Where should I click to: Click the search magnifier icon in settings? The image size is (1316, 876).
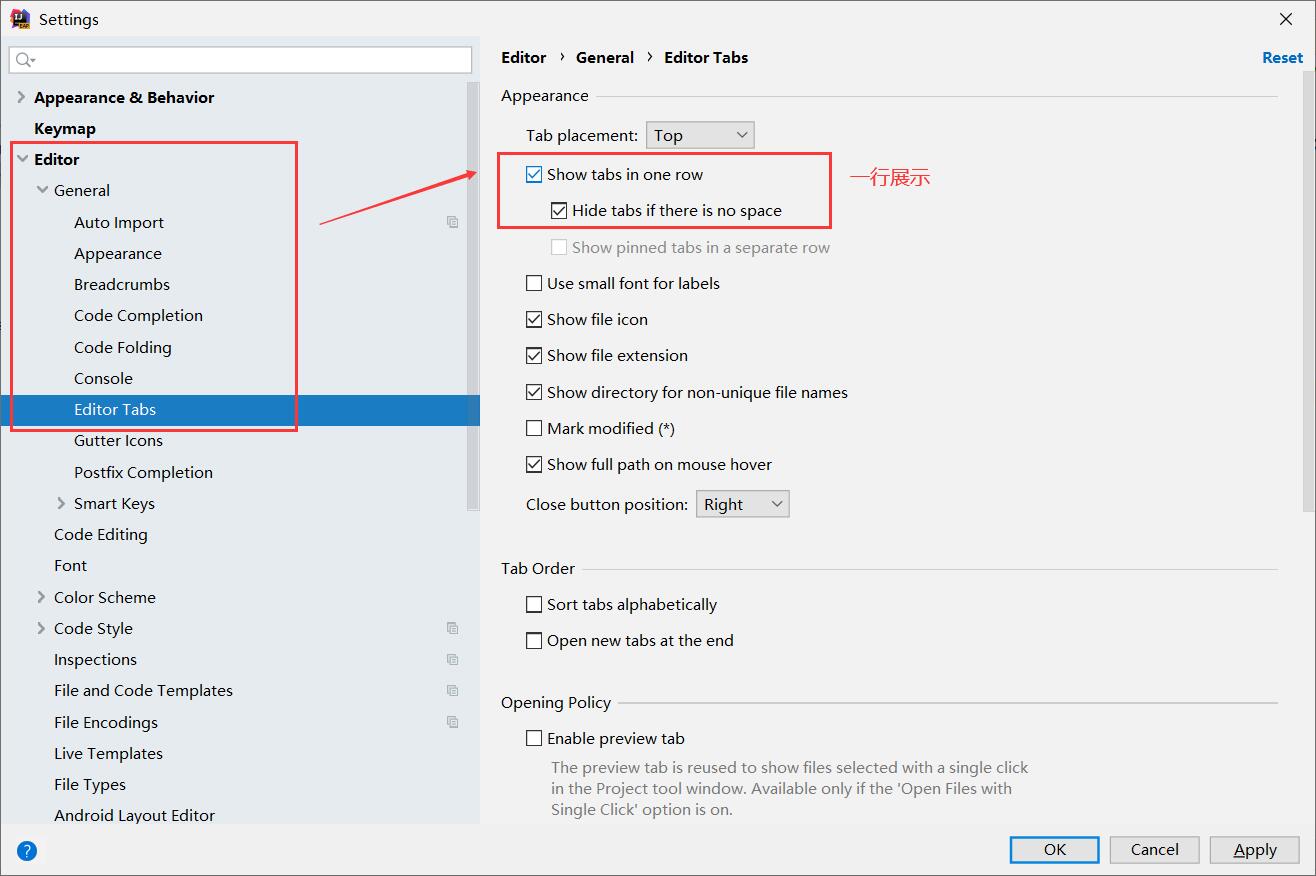click(x=24, y=60)
